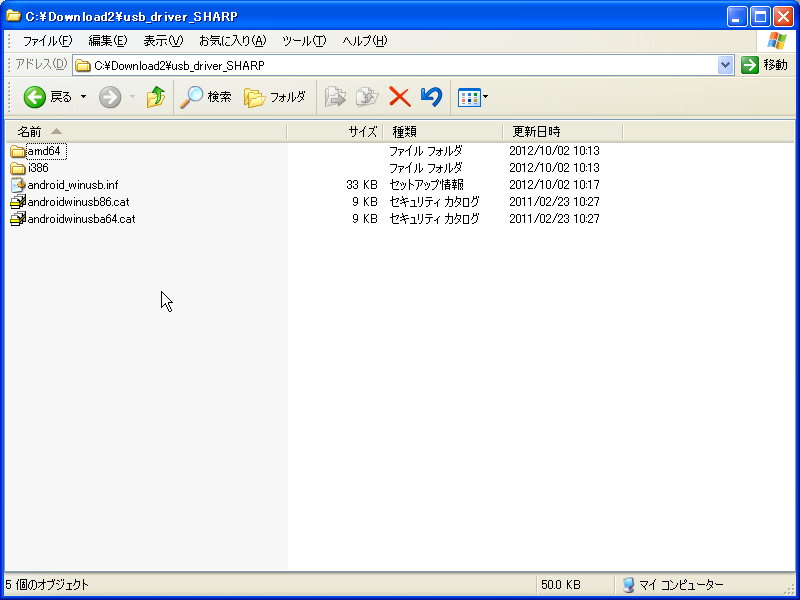This screenshot has width=800, height=600.
Task: Click the マイ コンピューター status bar icon
Action: [x=629, y=585]
